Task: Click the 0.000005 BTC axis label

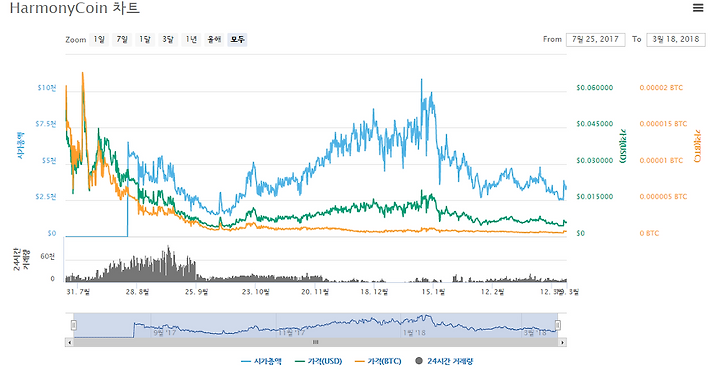Action: pos(663,197)
